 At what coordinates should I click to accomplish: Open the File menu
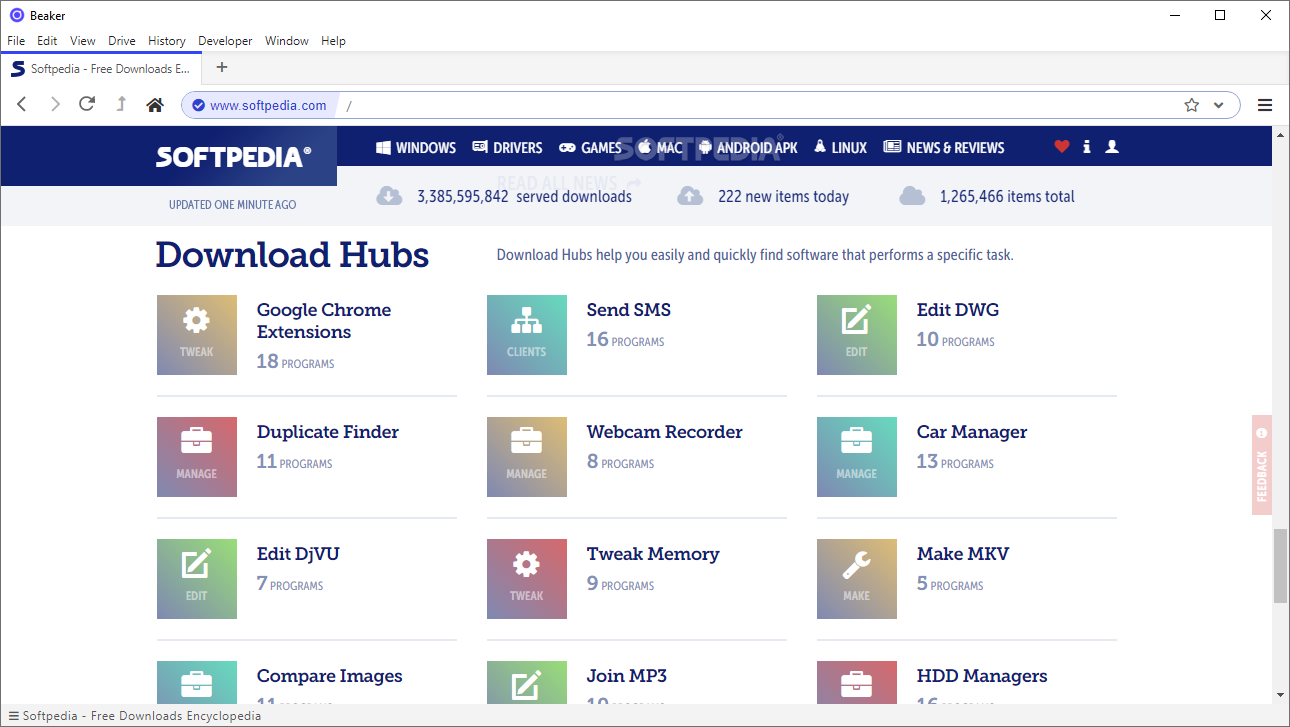[16, 41]
